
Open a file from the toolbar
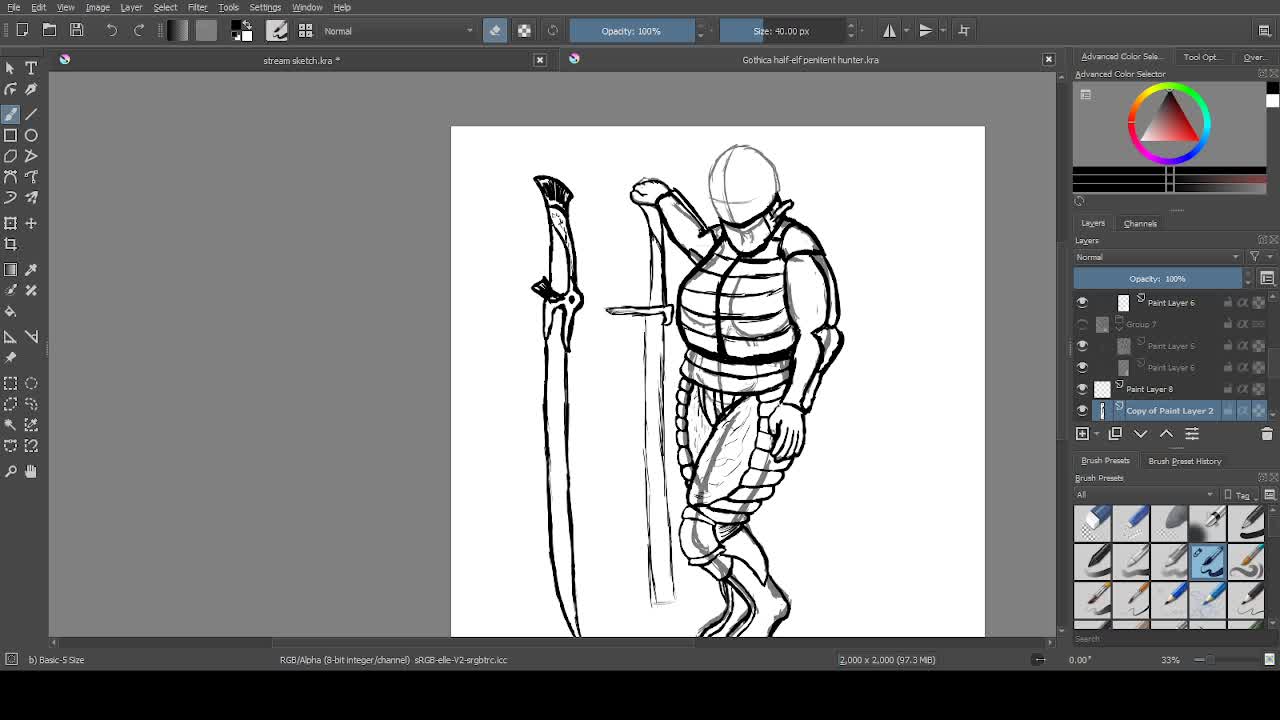pos(49,31)
